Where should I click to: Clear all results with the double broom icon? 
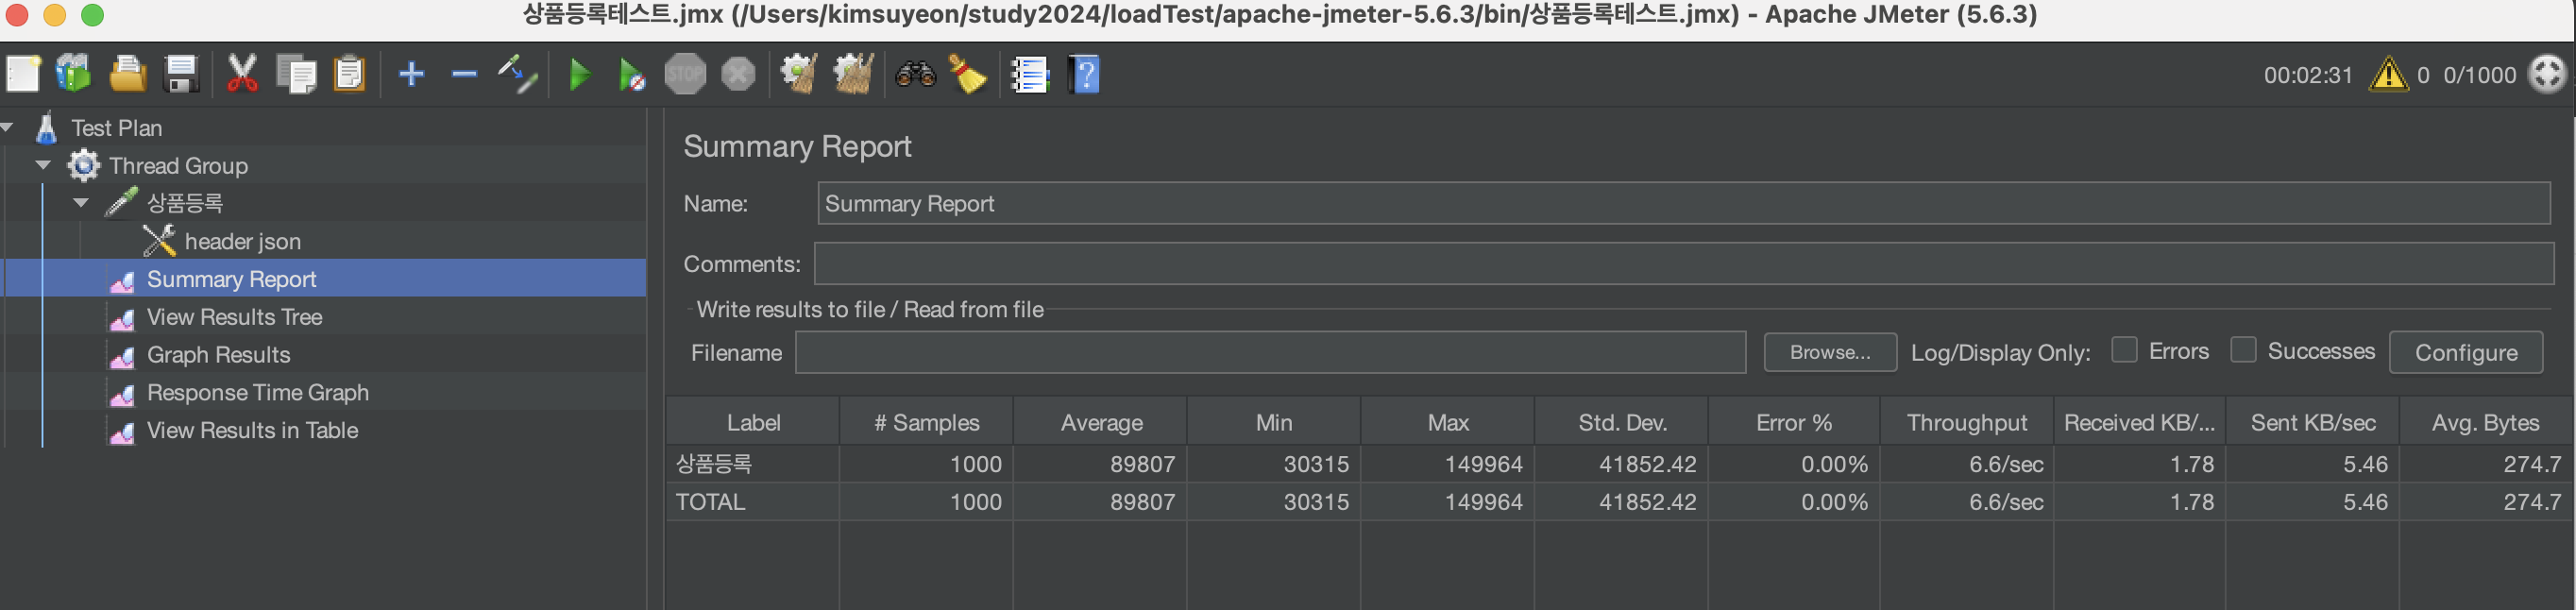click(853, 74)
